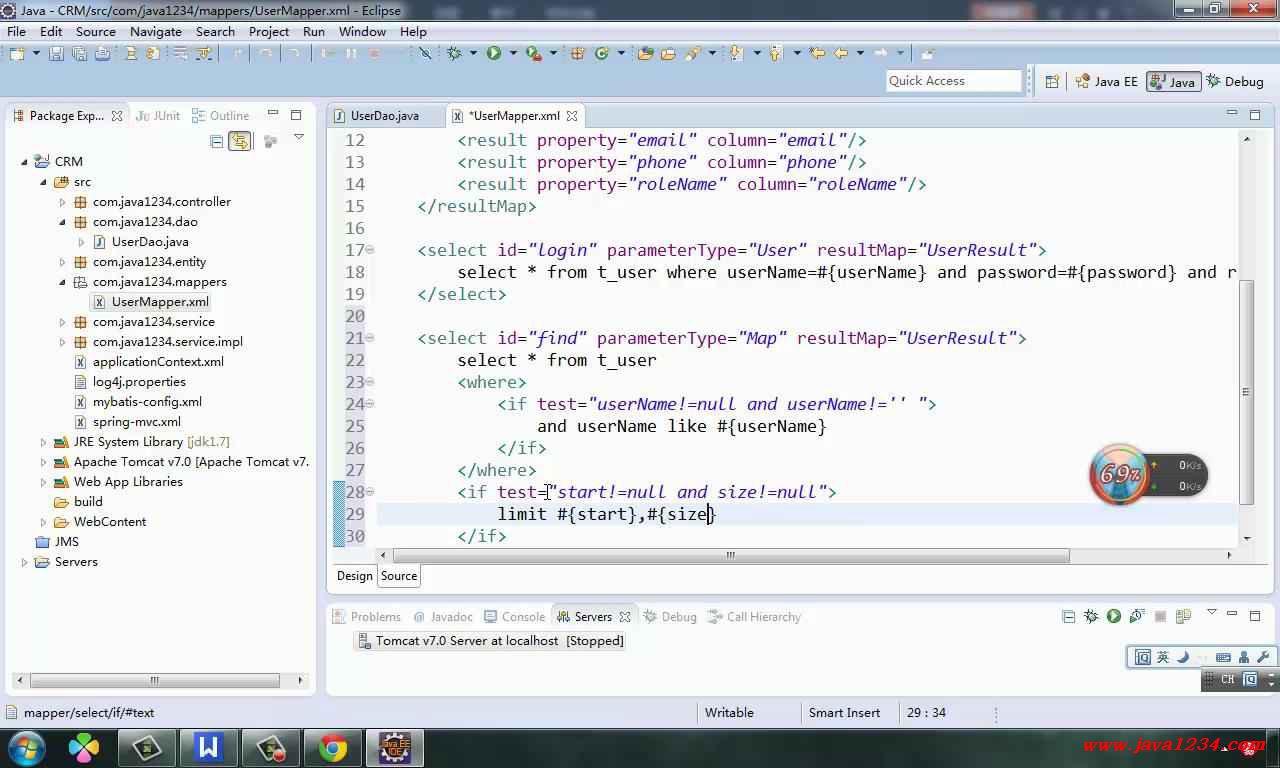
Task: Switch to the Java EE perspective
Action: click(1106, 81)
